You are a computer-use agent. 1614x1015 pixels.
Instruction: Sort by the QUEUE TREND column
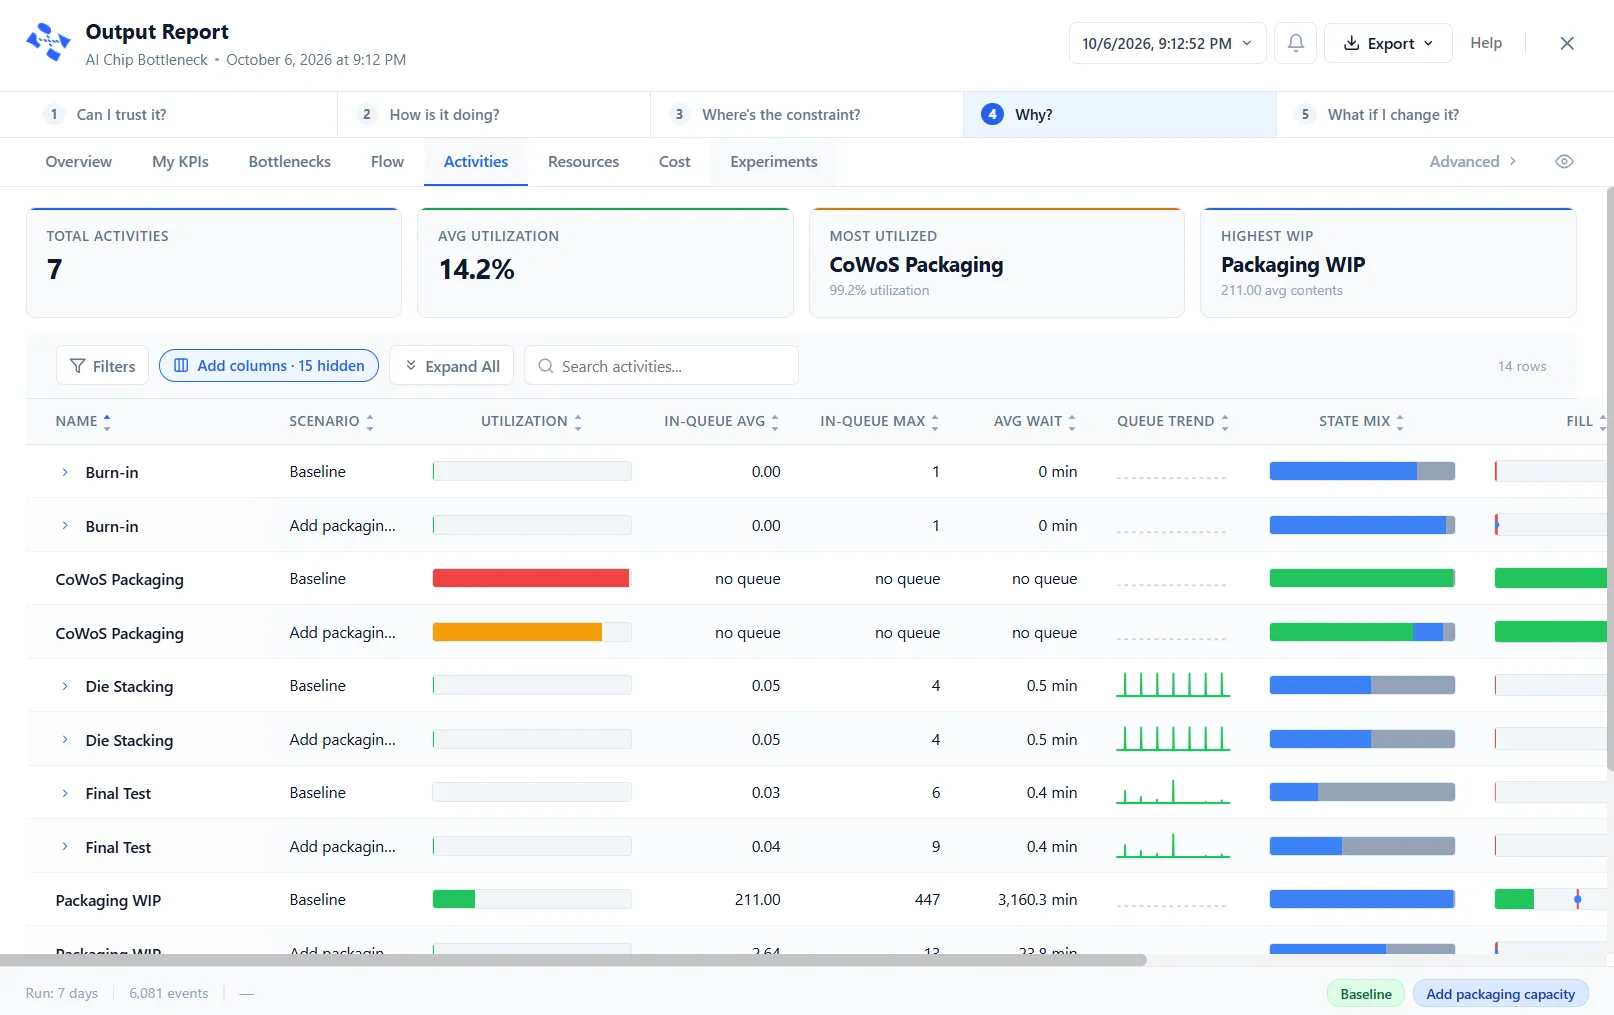[x=1173, y=421]
